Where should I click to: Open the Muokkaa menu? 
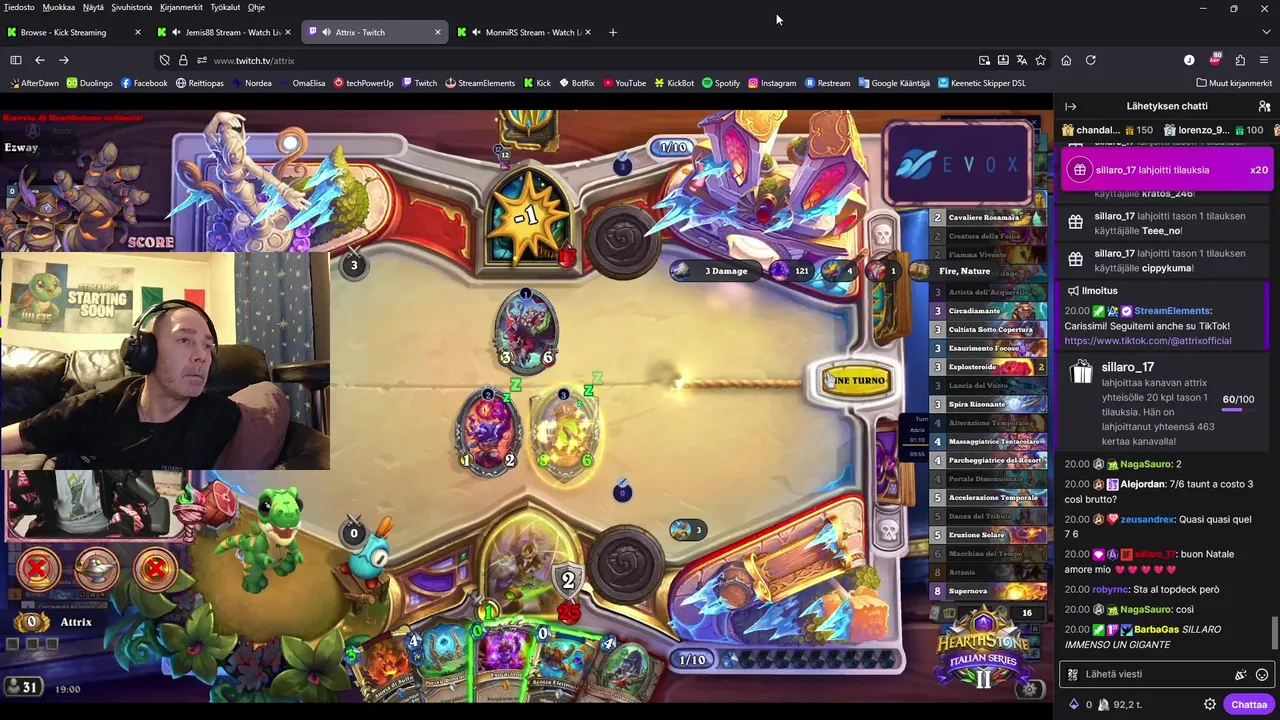coord(59,7)
